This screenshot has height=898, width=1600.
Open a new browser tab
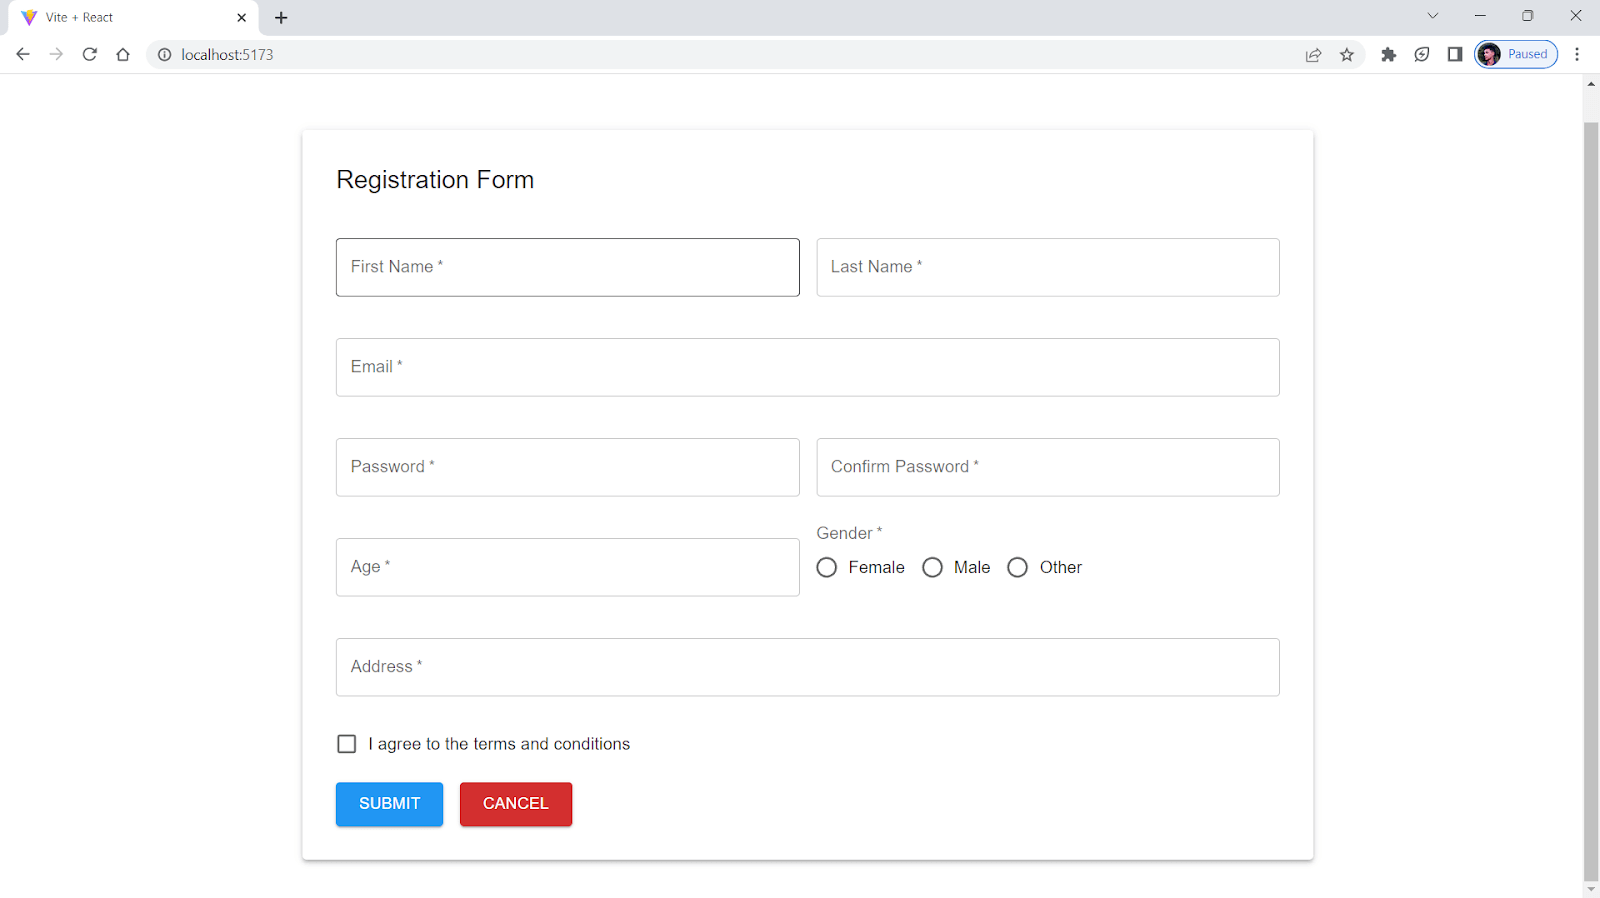281,18
